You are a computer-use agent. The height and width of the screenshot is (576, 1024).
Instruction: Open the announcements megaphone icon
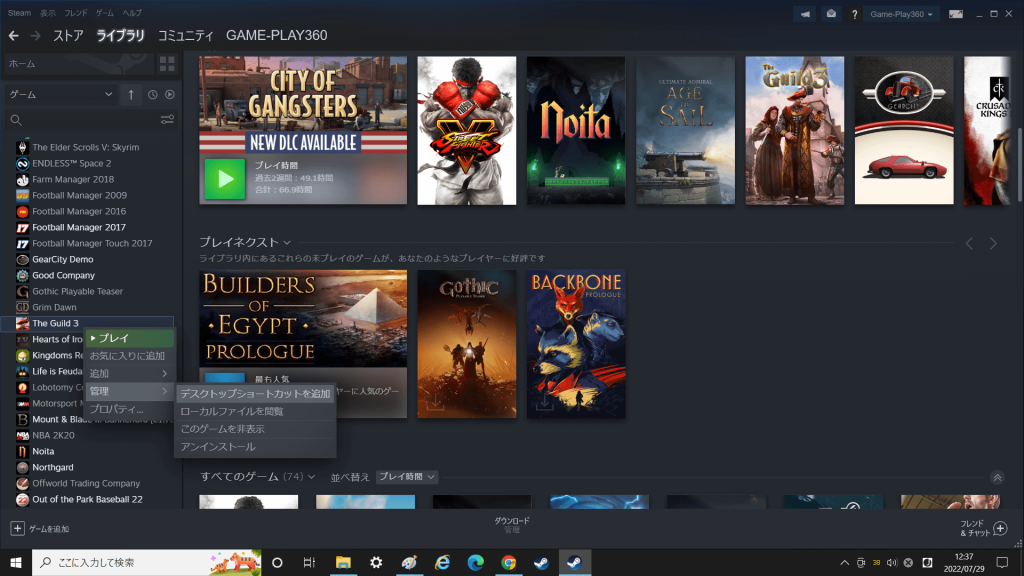click(805, 14)
